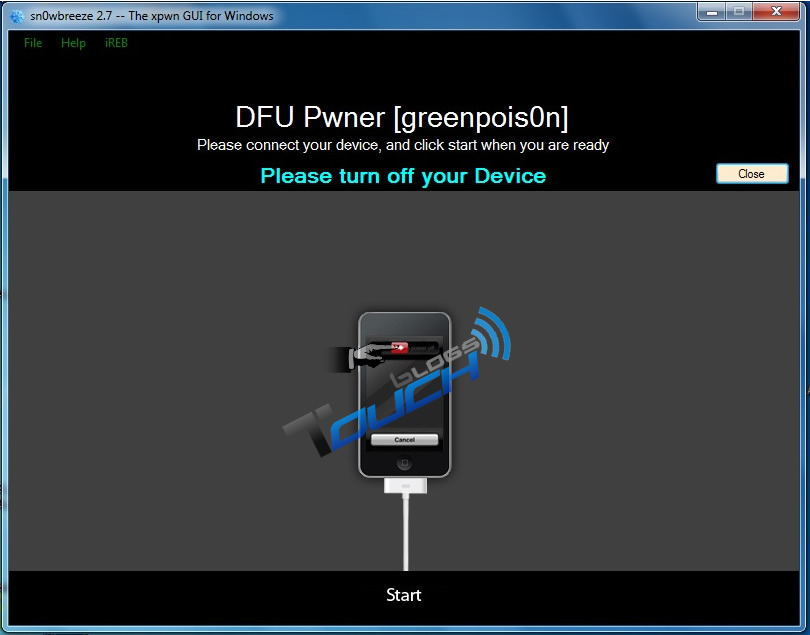This screenshot has width=810, height=635.
Task: Open the Help menu
Action: point(73,43)
